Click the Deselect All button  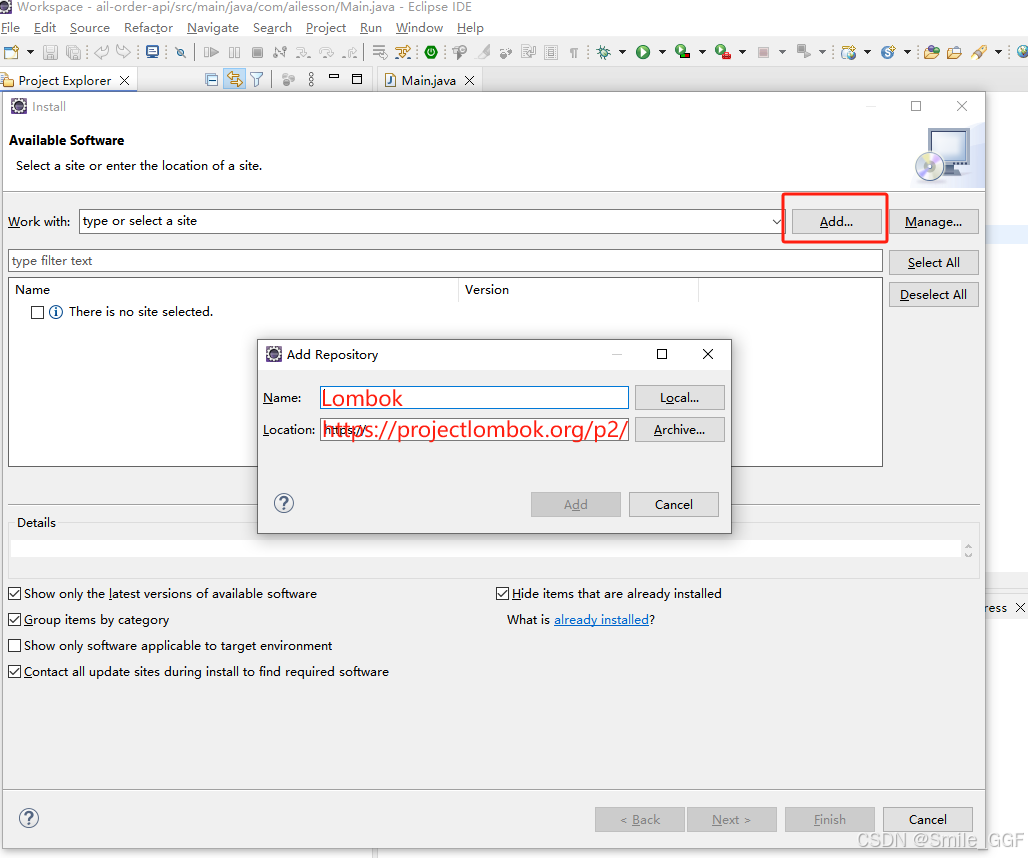click(934, 295)
